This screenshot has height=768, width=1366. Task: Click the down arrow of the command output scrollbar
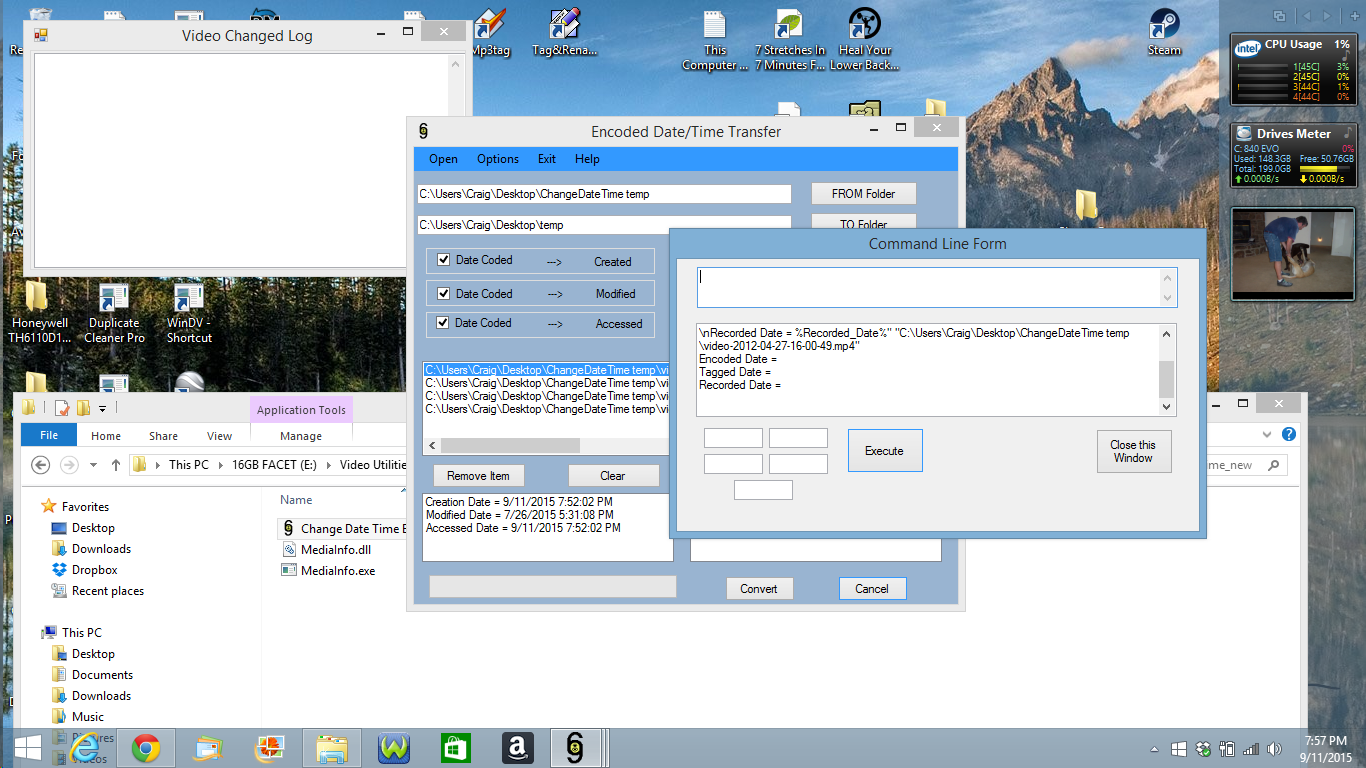(x=1166, y=407)
